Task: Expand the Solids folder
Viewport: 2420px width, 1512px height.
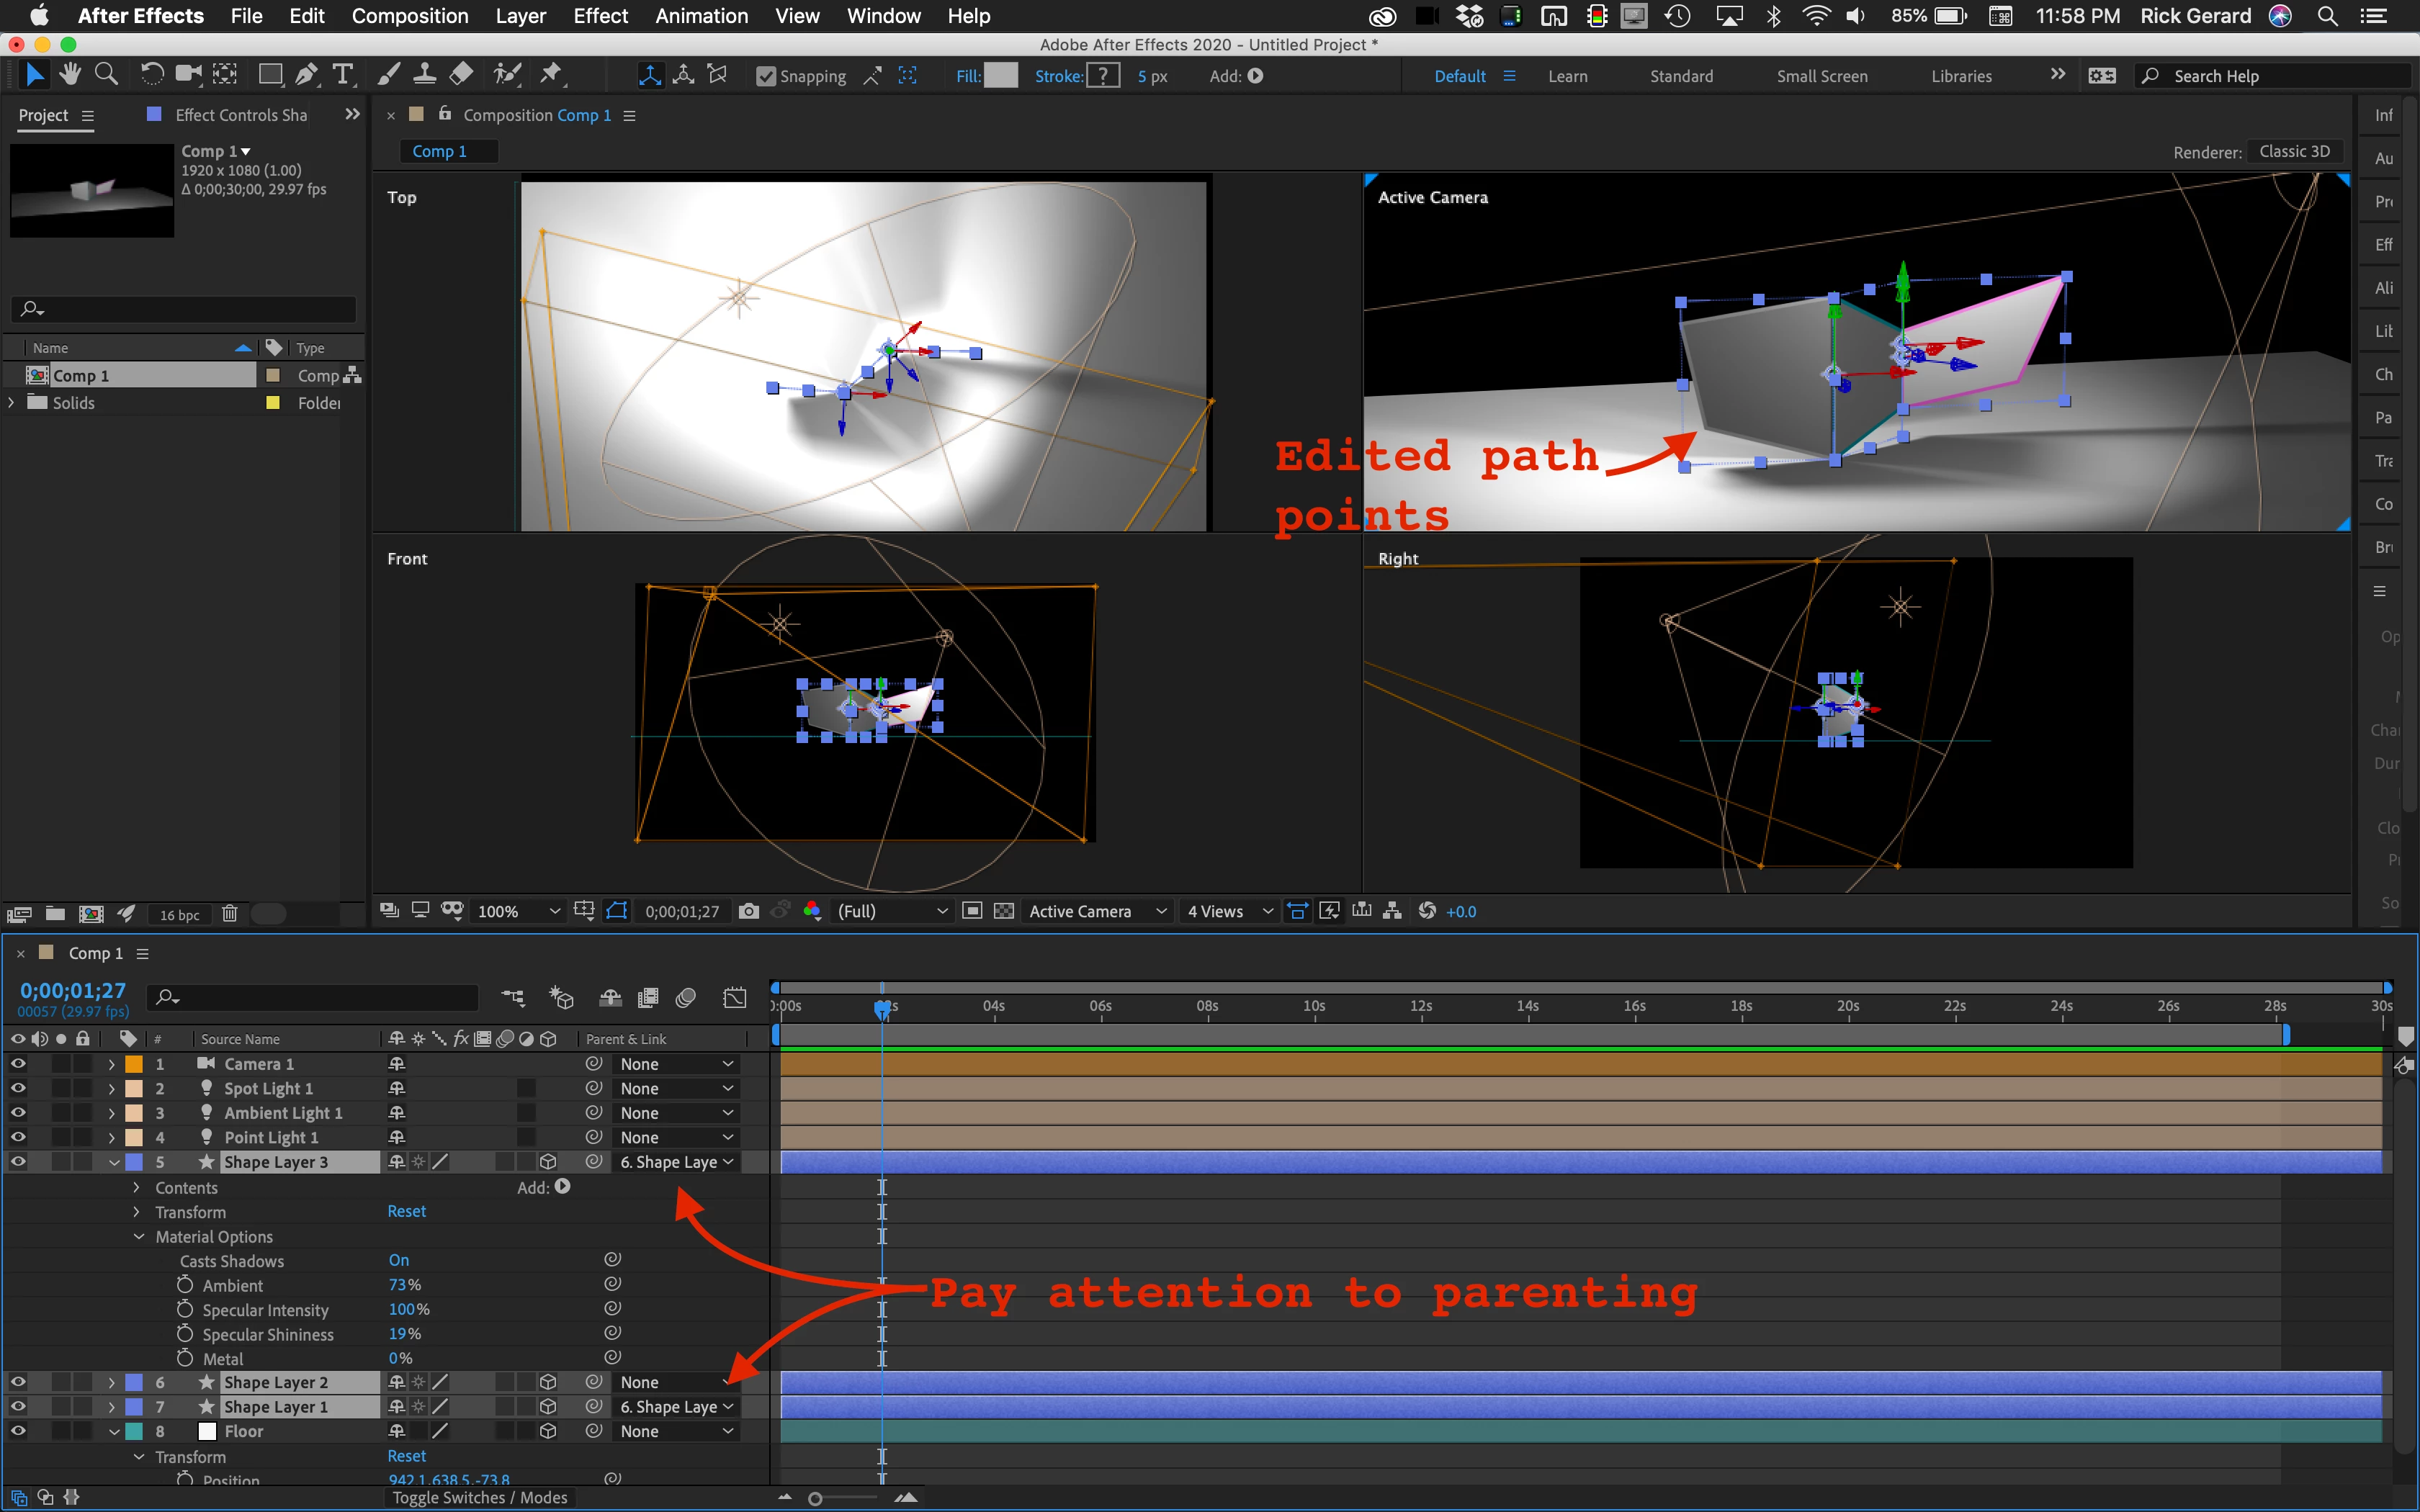Action: point(12,402)
